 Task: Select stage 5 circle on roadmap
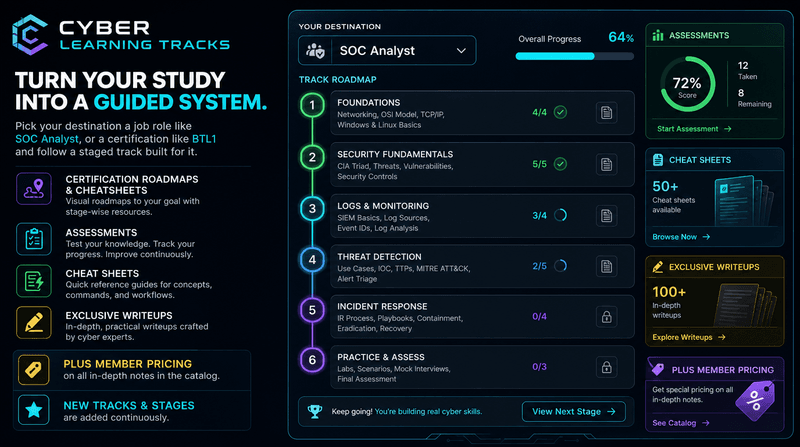312,310
